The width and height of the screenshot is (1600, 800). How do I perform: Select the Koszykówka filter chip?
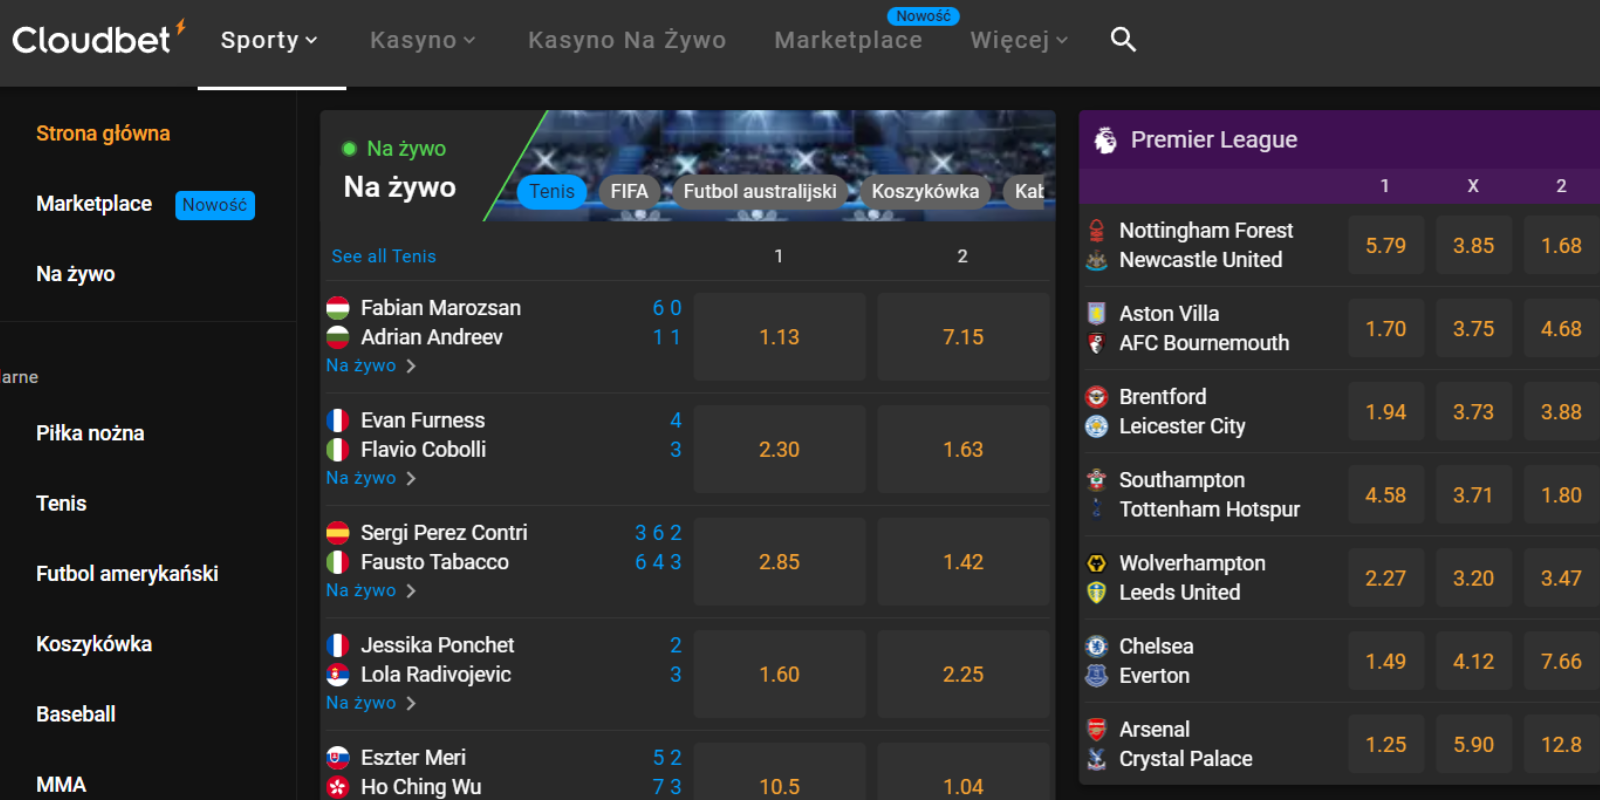[x=925, y=191]
